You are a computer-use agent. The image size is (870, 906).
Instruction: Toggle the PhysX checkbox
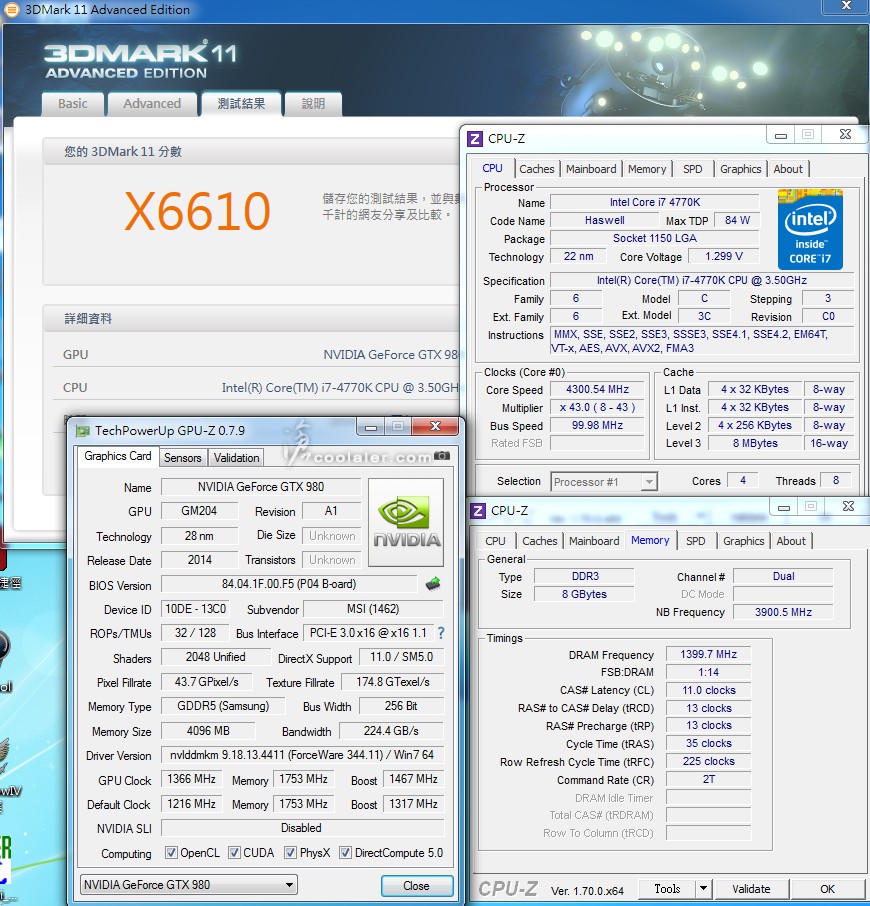tap(291, 852)
